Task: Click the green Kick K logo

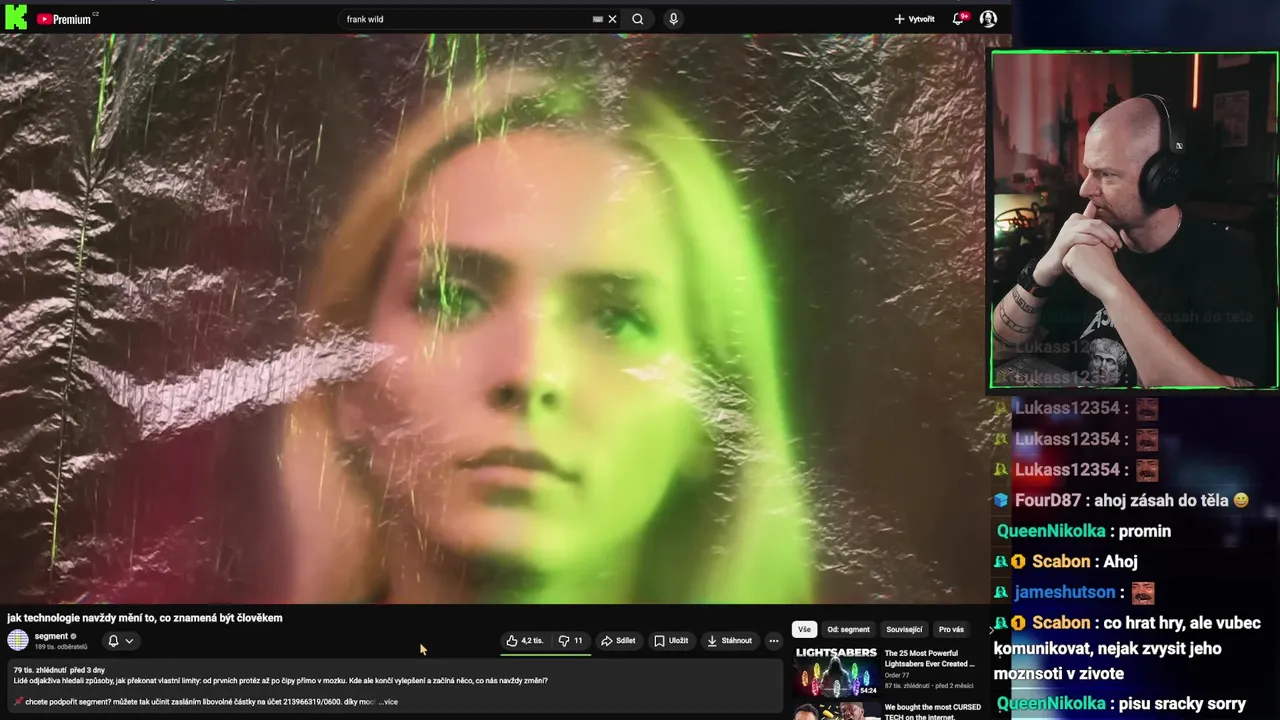Action: coord(16,17)
